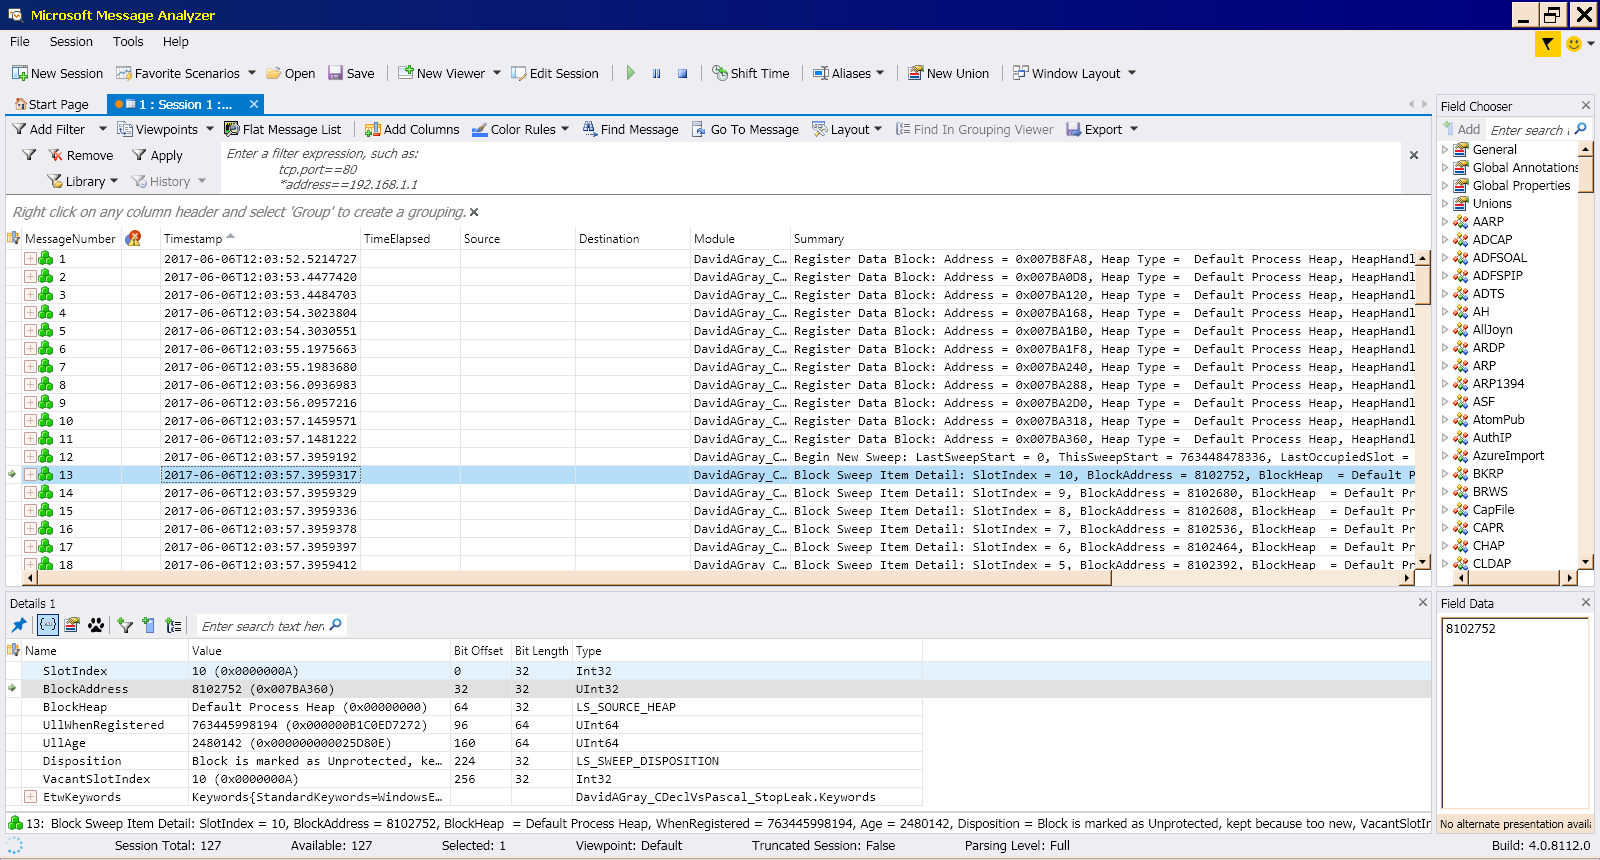Open Add Filter dropdown arrow
Viewport: 1600px width, 860px height.
[102, 129]
